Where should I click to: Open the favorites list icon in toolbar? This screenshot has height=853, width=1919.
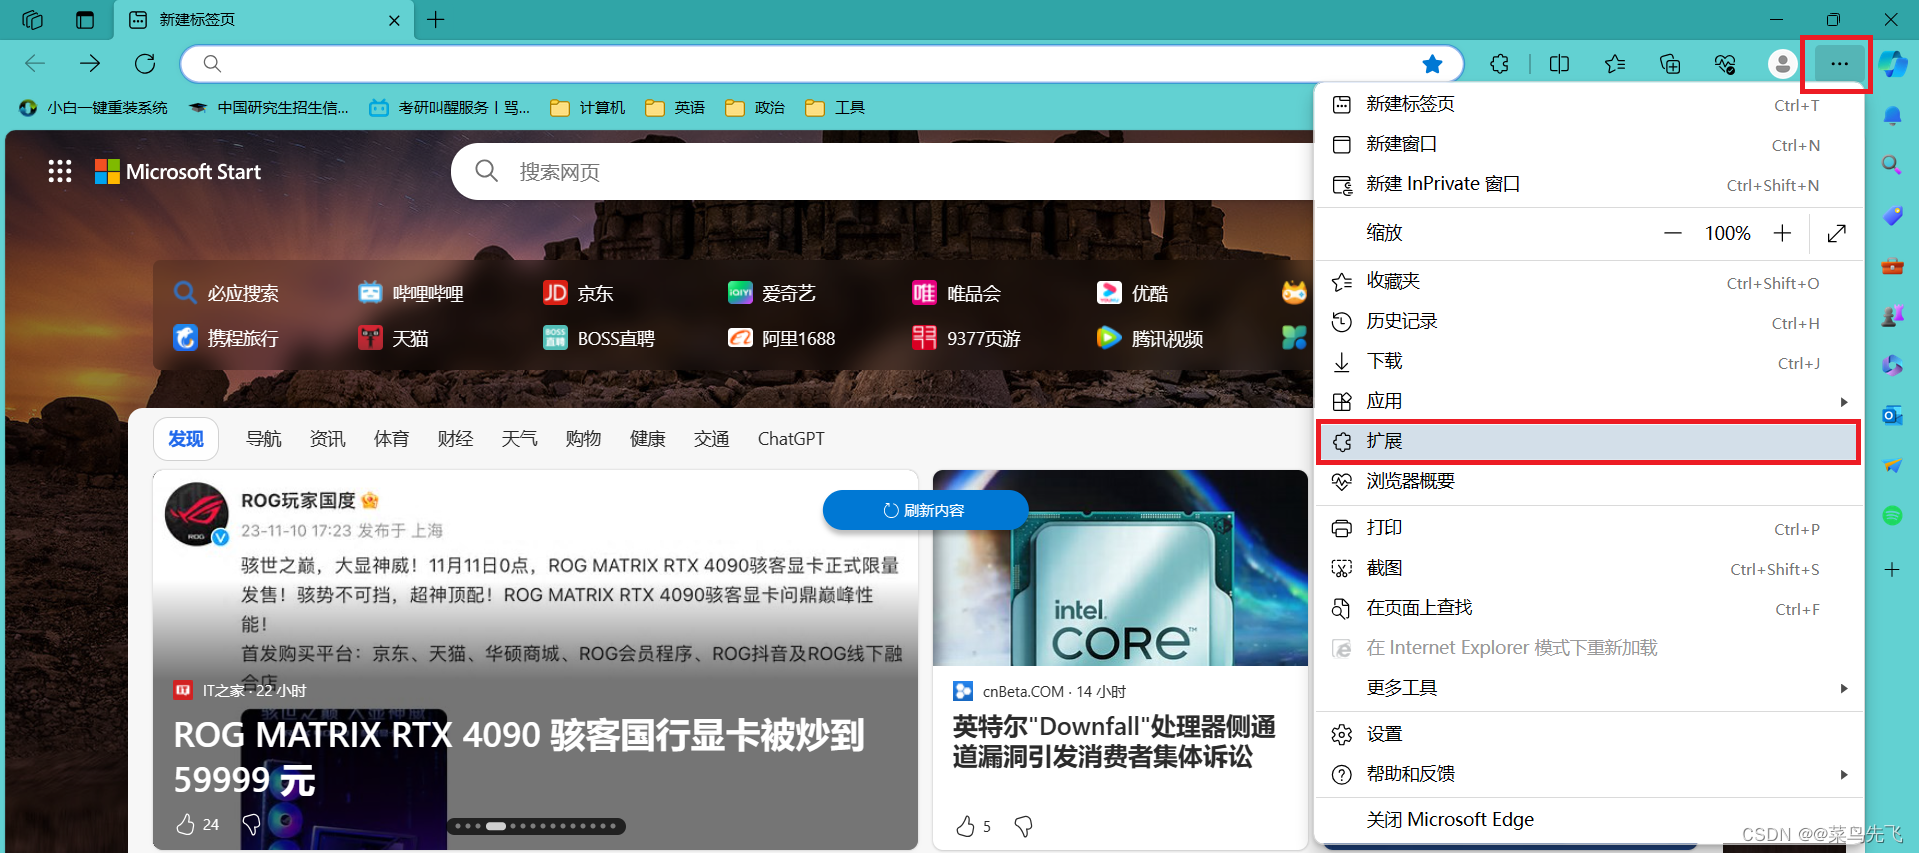(x=1615, y=64)
